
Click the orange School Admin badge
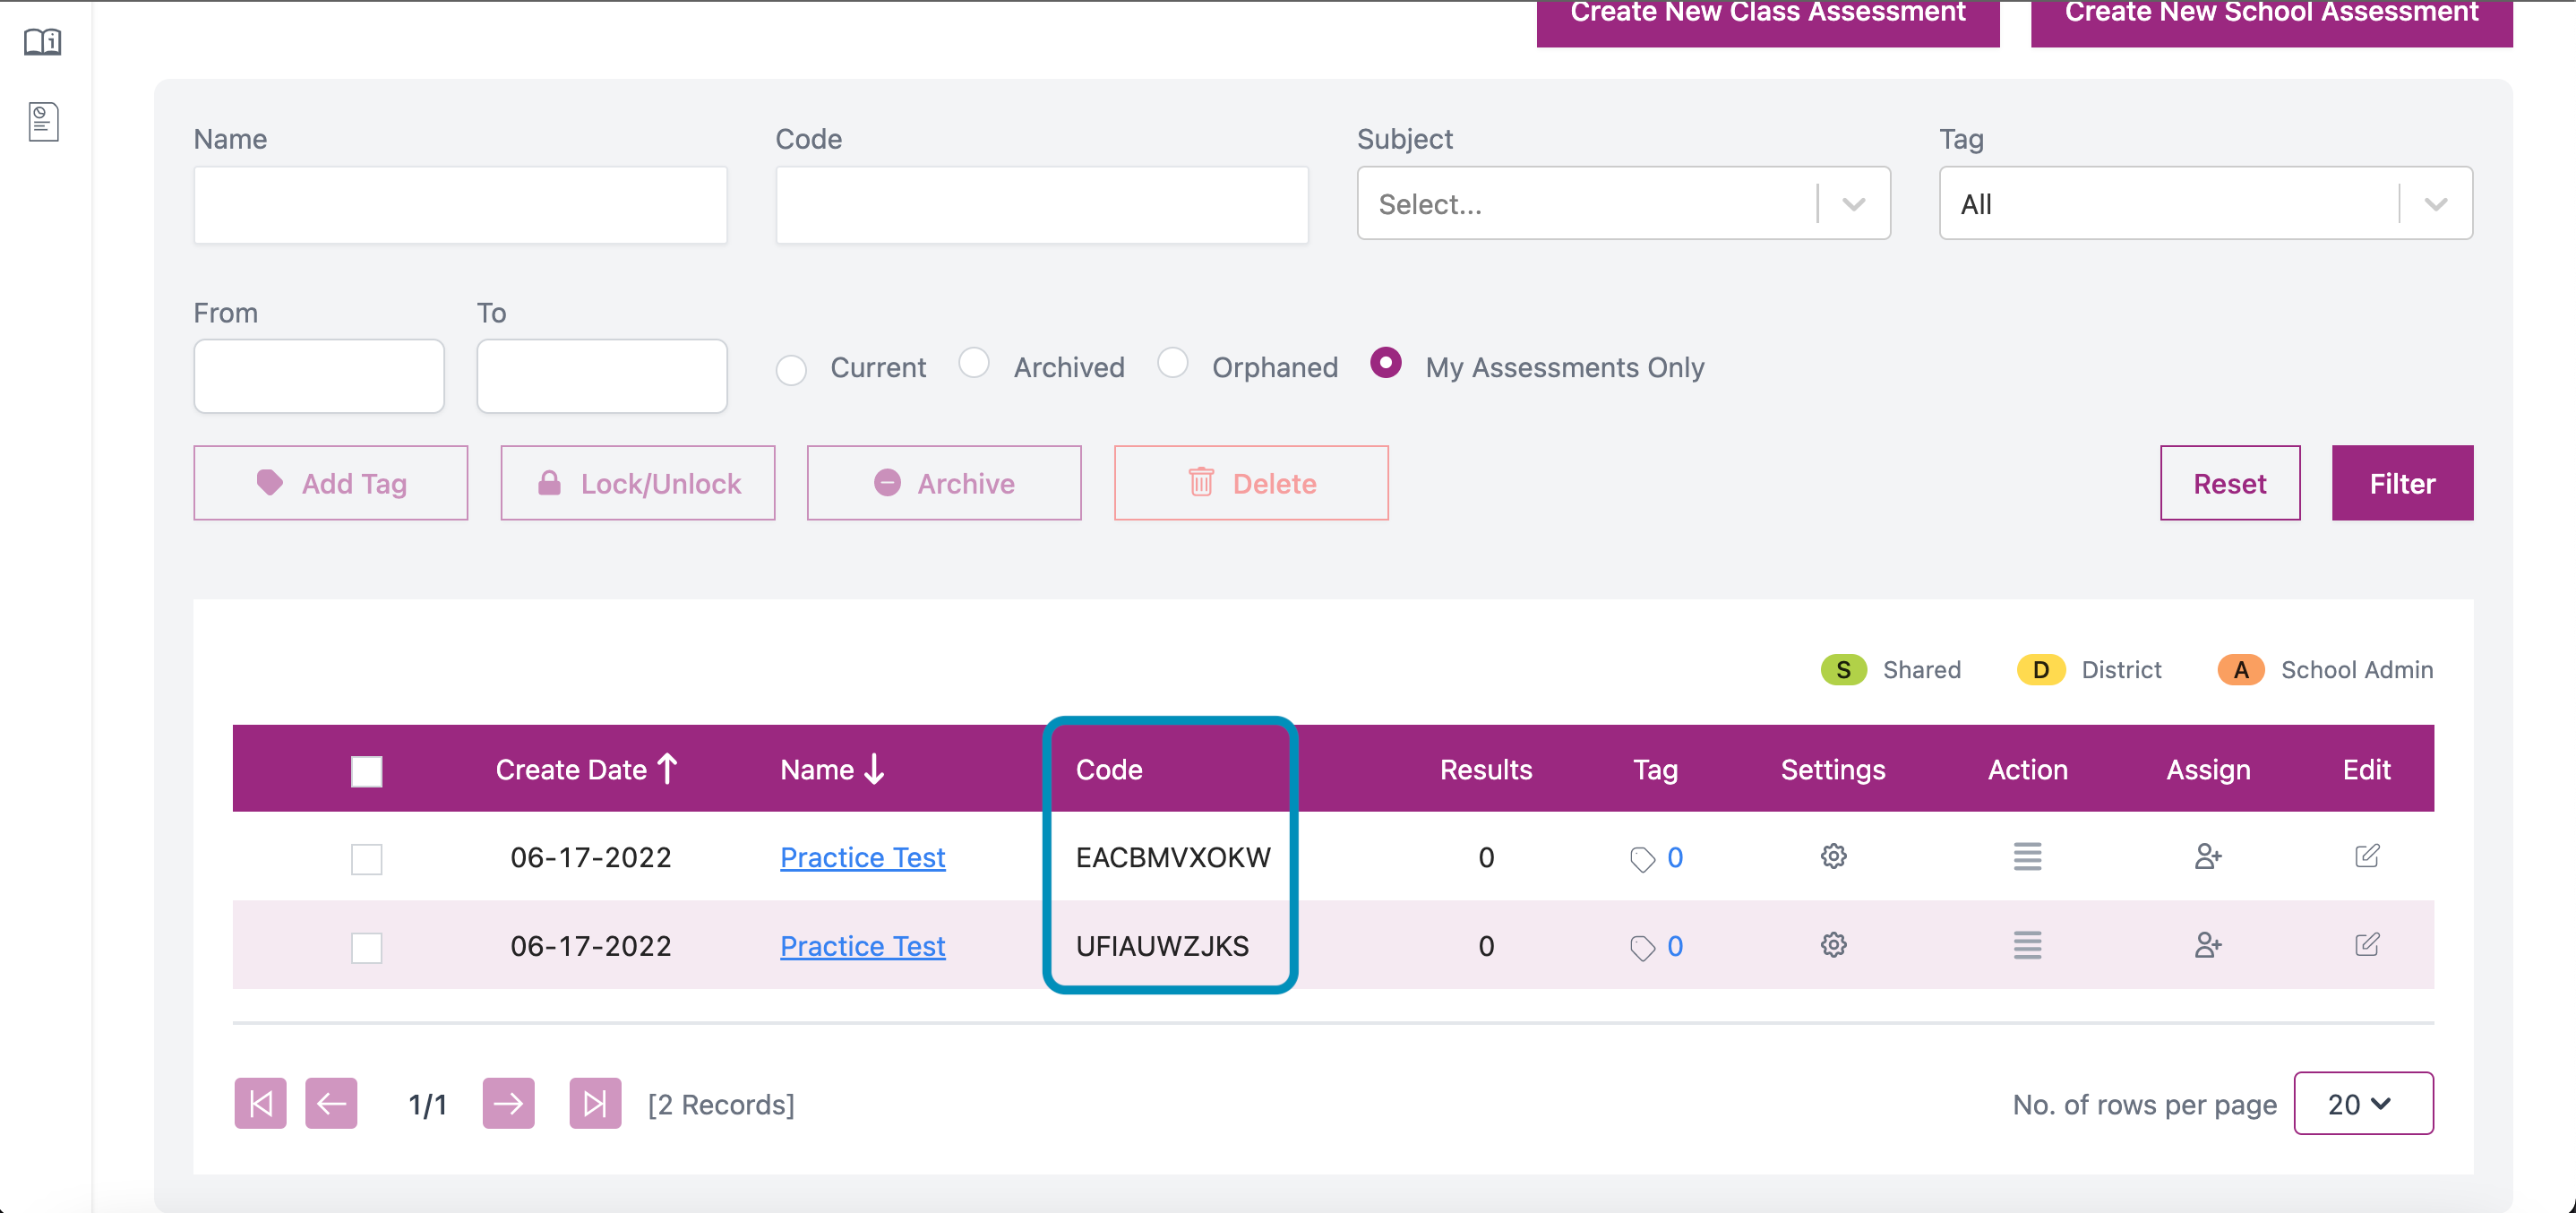coord(2241,669)
